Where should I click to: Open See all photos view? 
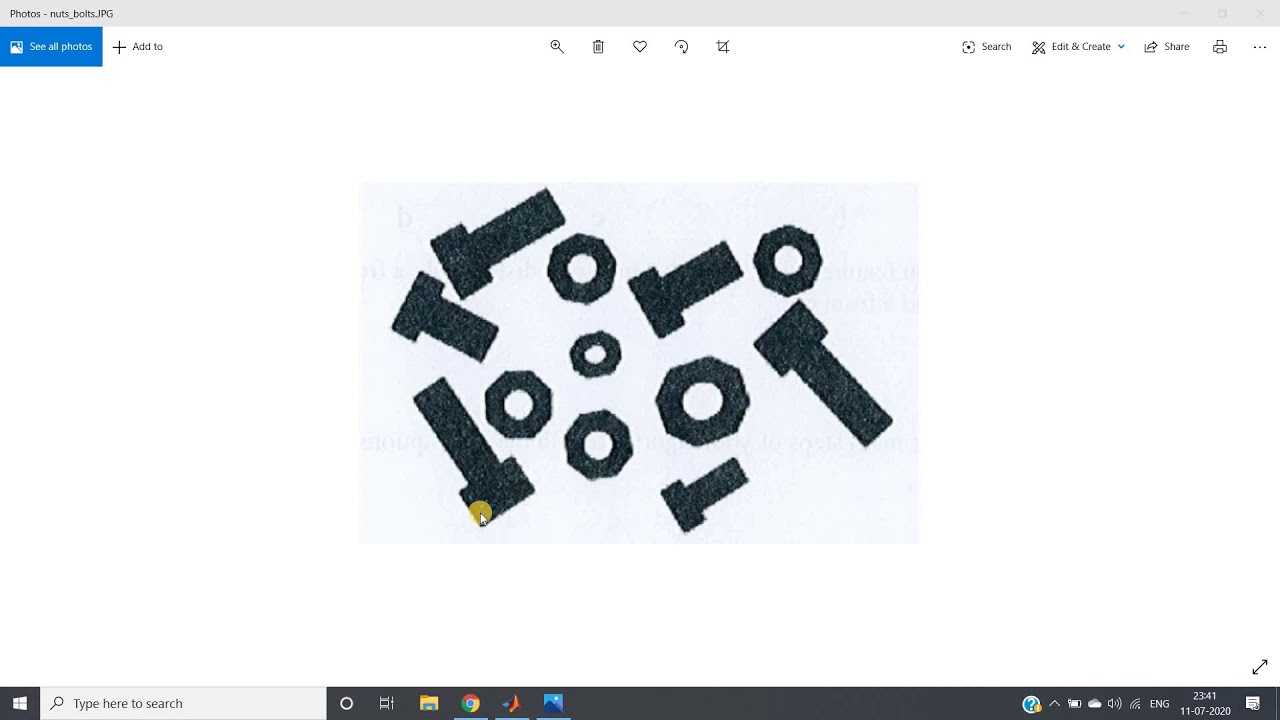(51, 47)
